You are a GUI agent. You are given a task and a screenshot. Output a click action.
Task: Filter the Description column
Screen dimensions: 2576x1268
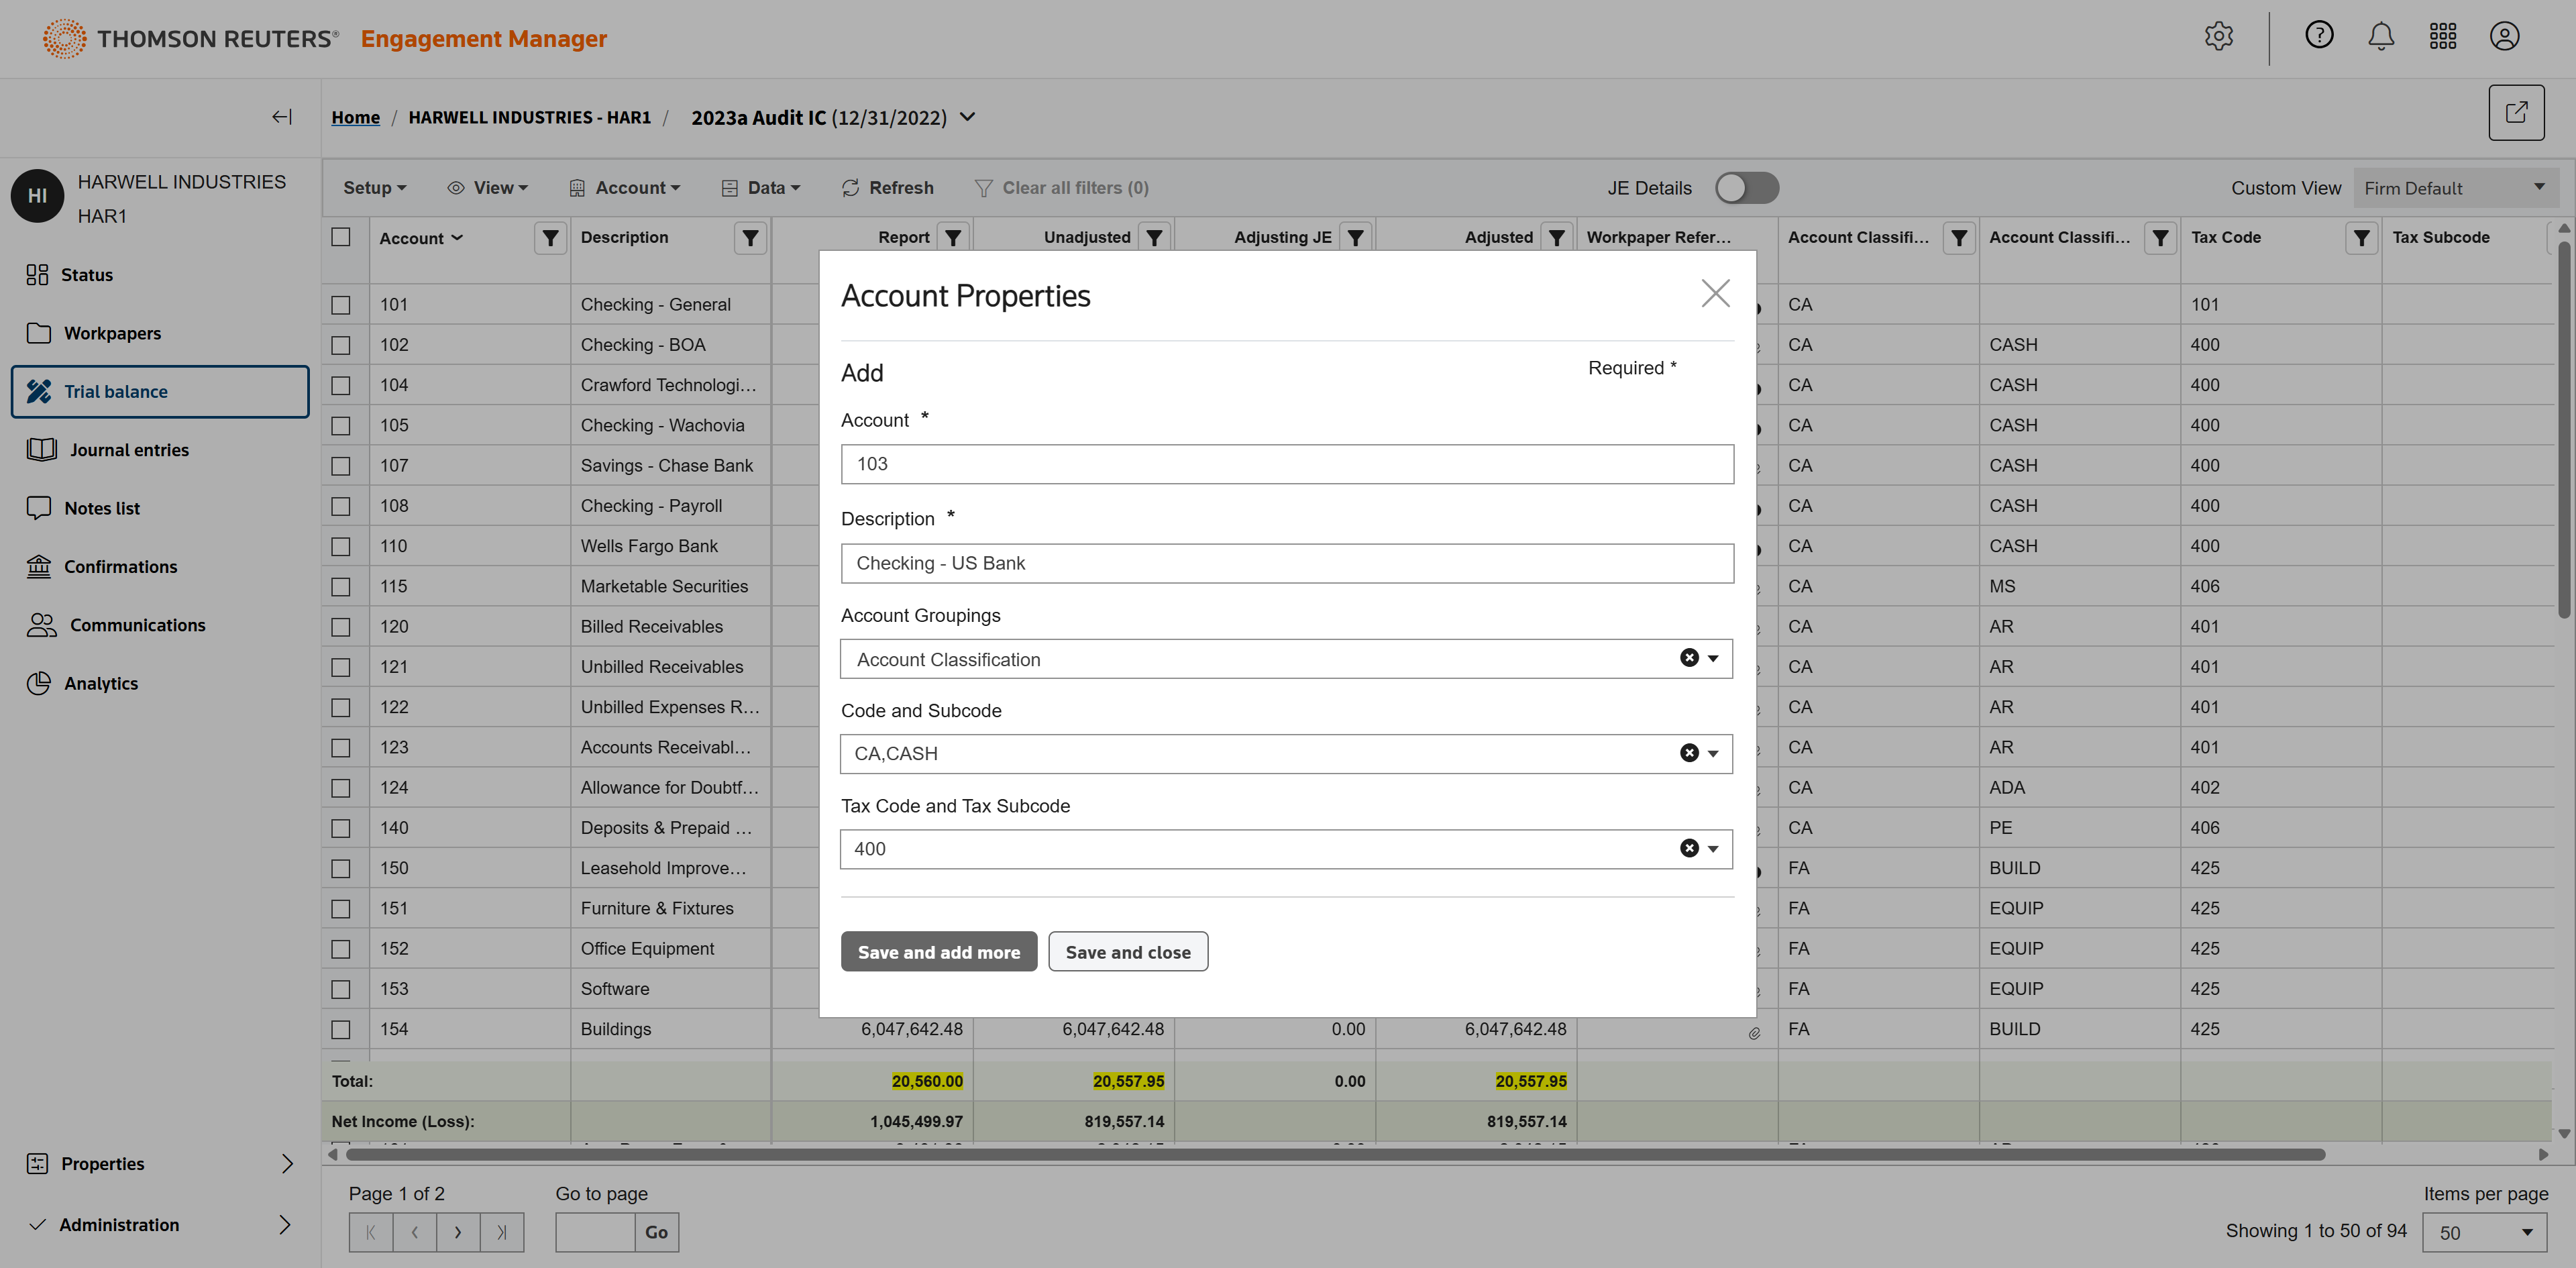click(750, 238)
